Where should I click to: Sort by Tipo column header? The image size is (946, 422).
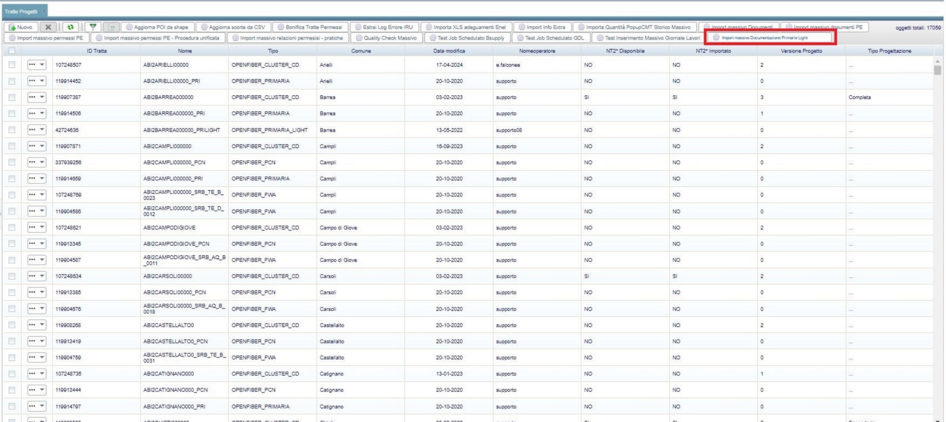pyautogui.click(x=272, y=51)
